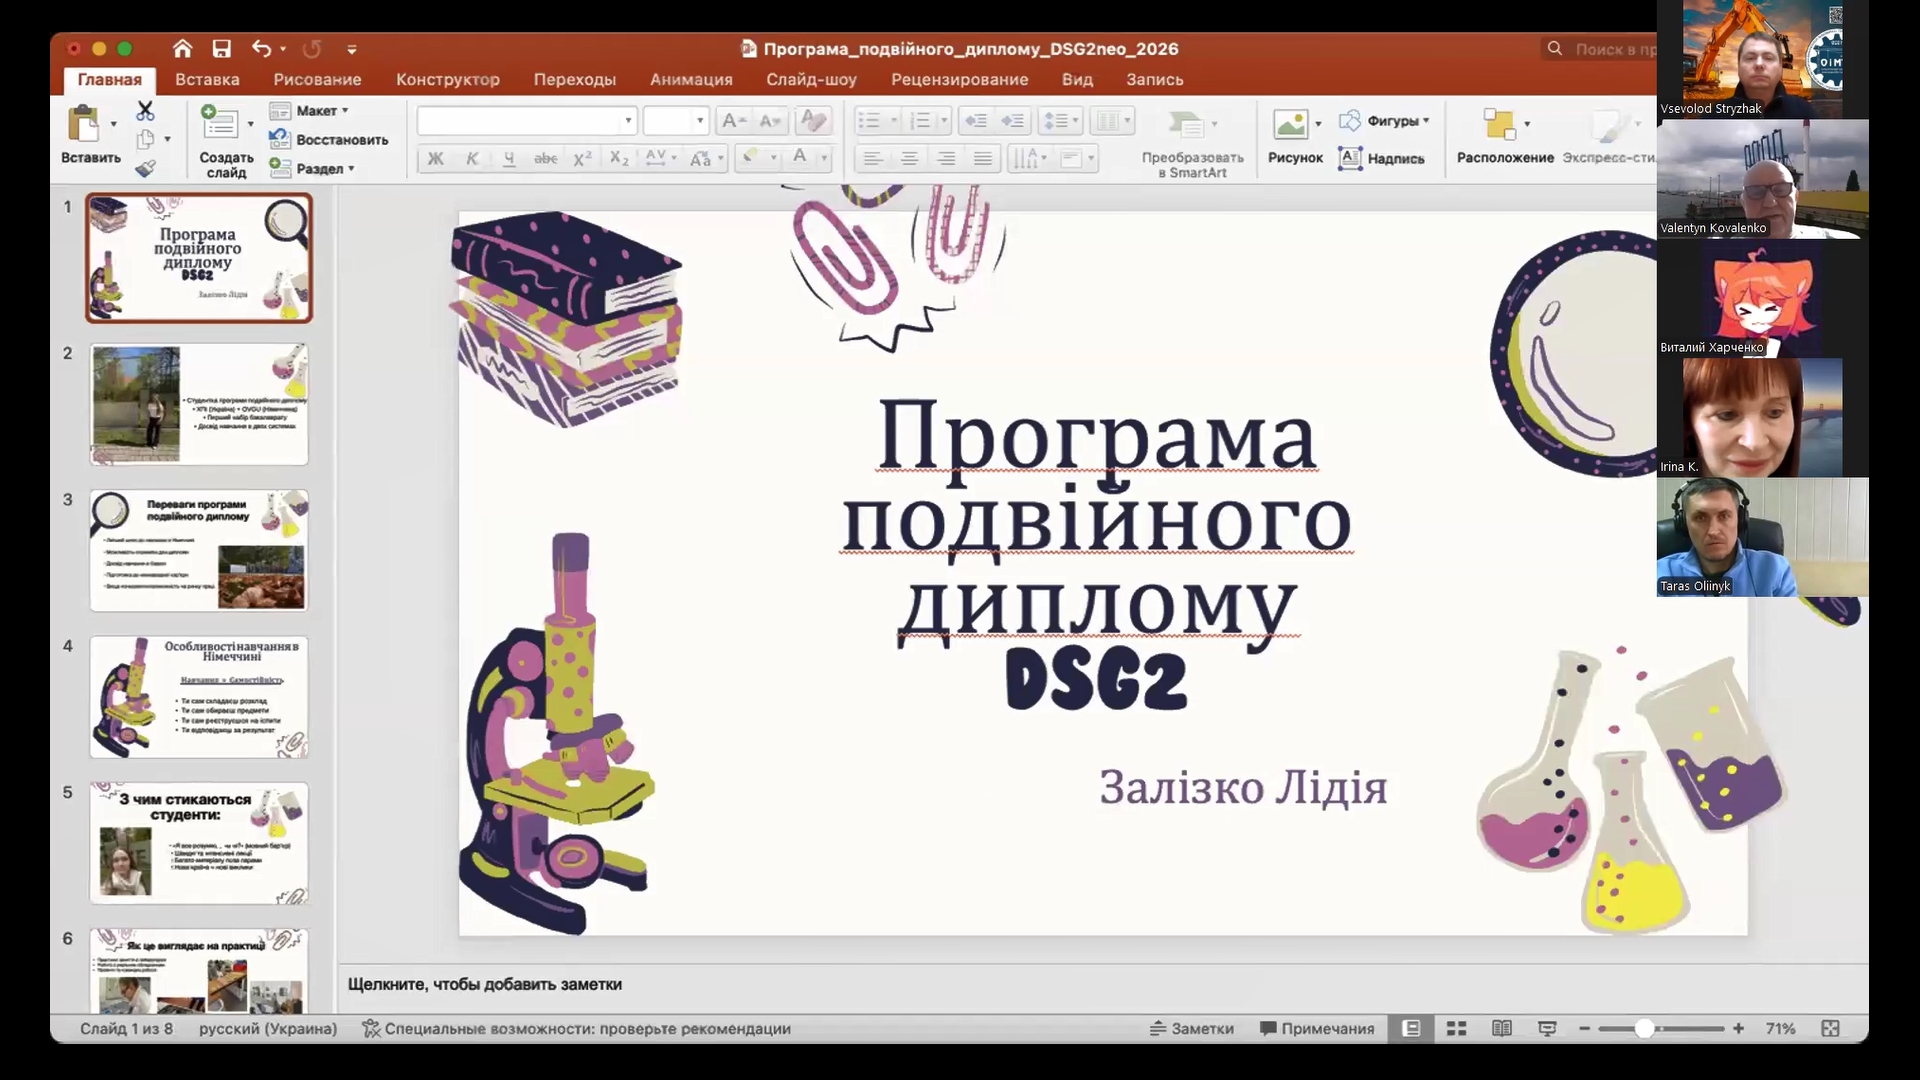Toggle normal view button in status bar
This screenshot has height=1080, width=1920.
click(x=1411, y=1028)
